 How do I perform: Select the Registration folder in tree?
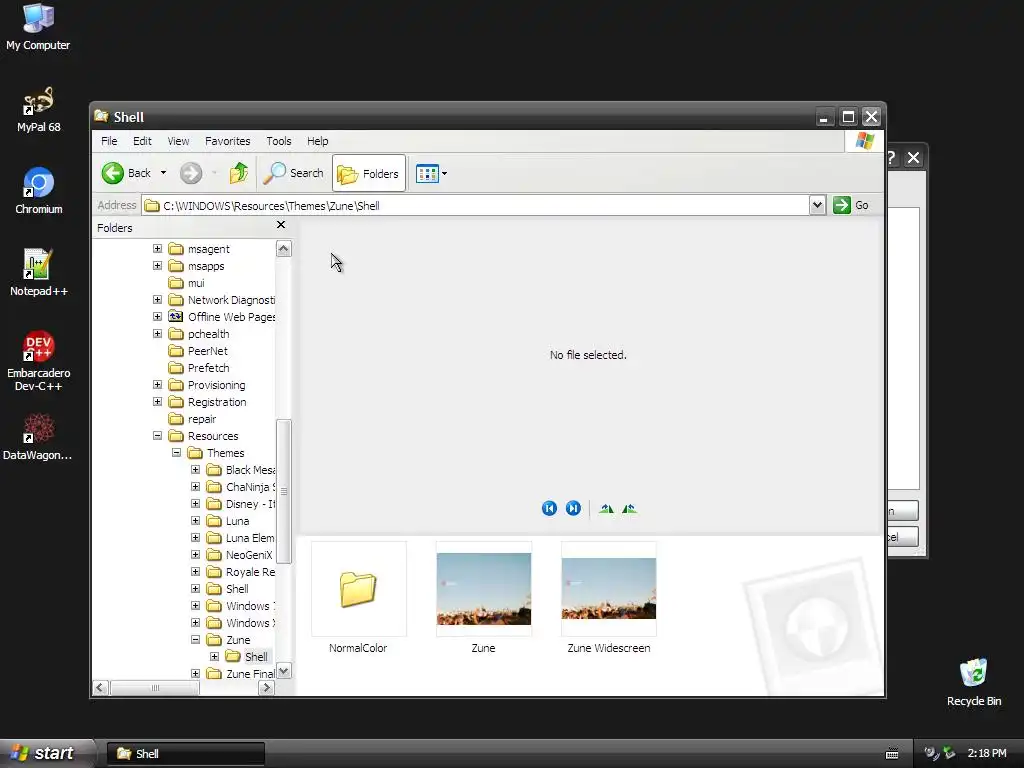click(207, 402)
